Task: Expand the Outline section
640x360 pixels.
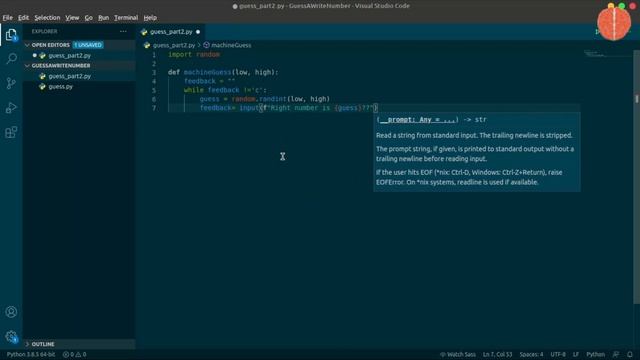Action: [x=27, y=344]
